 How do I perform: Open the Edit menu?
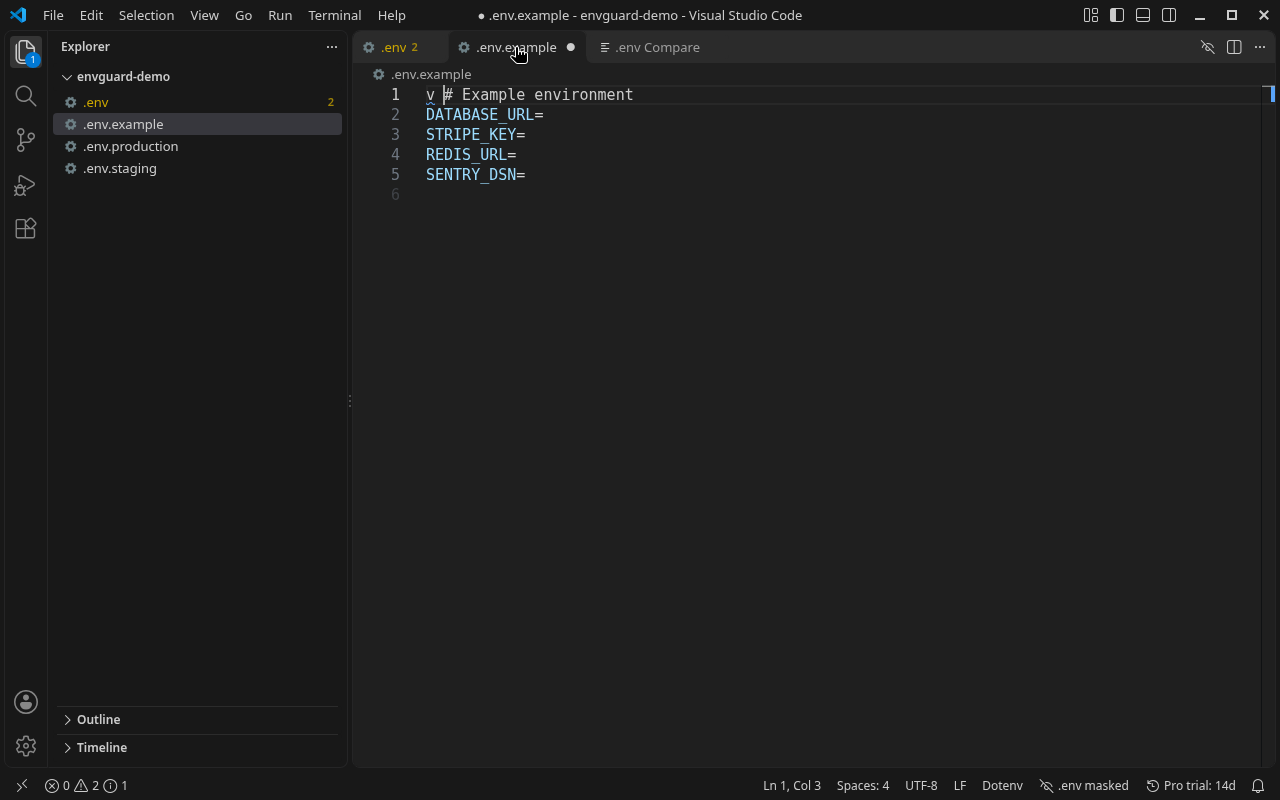[91, 15]
